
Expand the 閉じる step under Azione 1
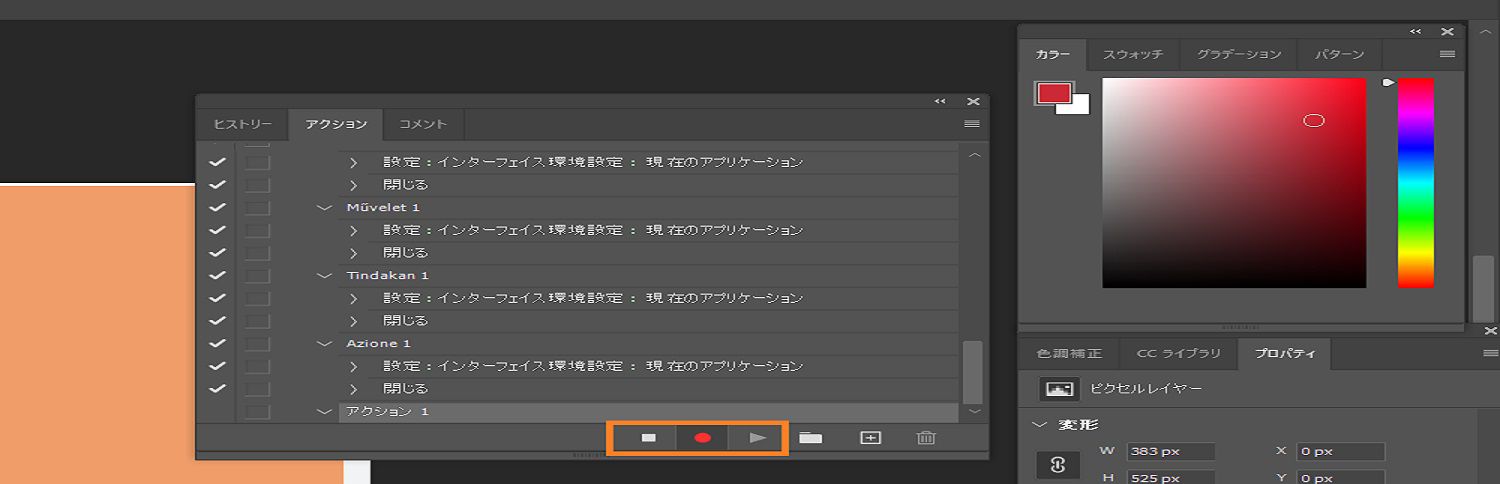pyautogui.click(x=353, y=388)
